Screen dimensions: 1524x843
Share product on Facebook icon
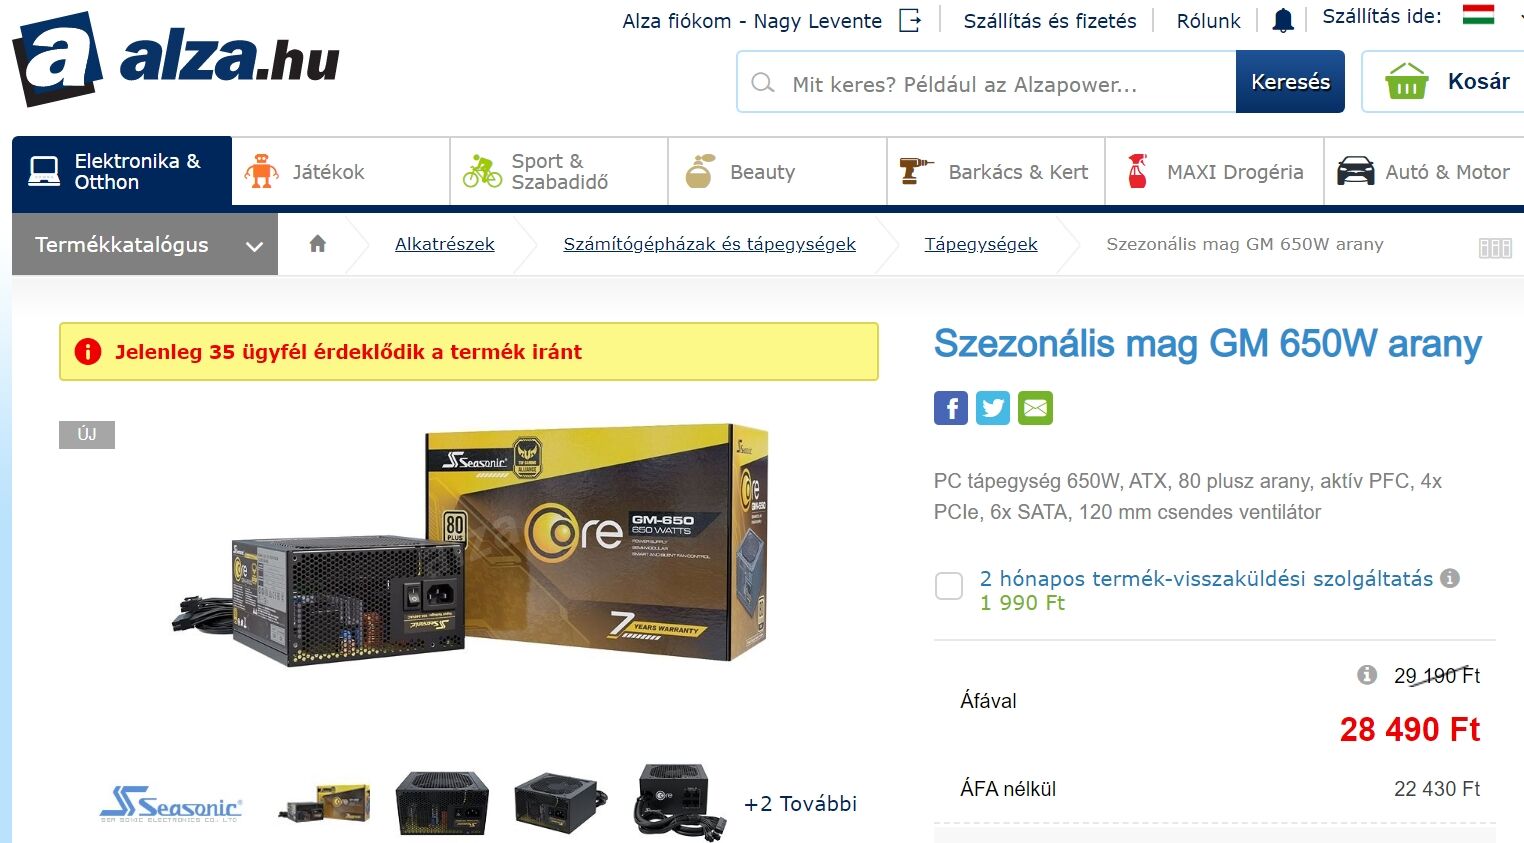[950, 408]
